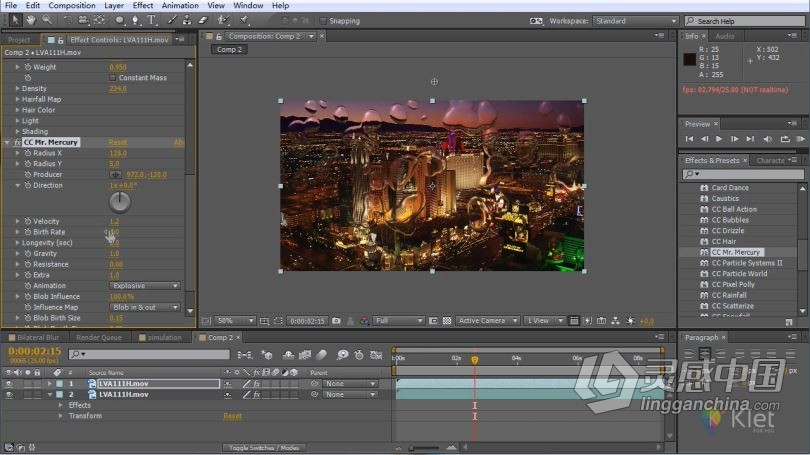
Task: Enable the Snapping checkbox
Action: [323, 21]
